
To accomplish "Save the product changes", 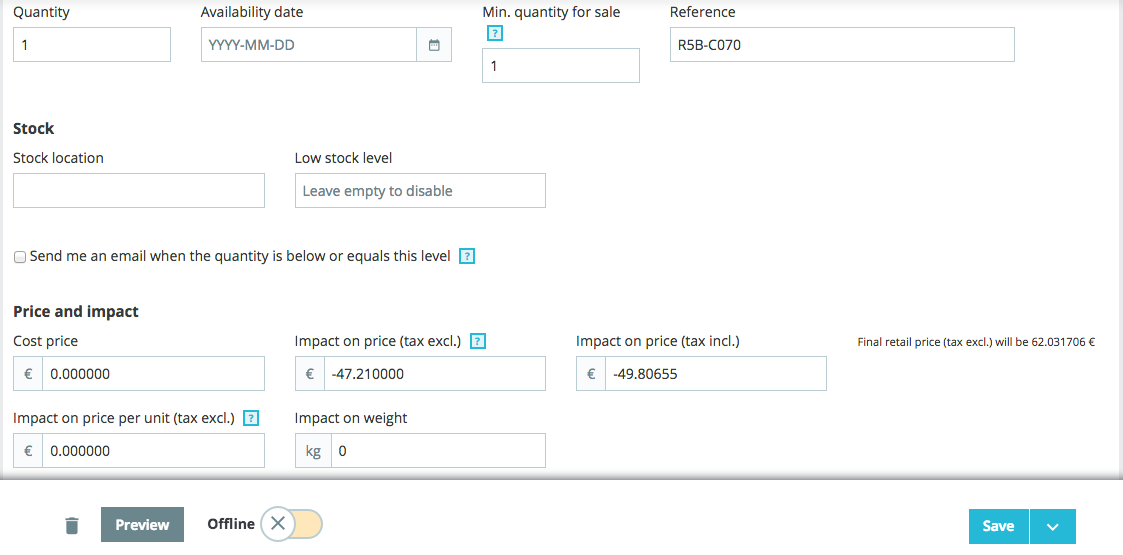I will click(998, 526).
